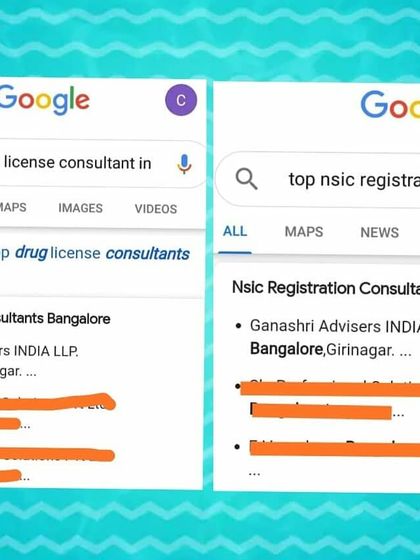
Task: Open the MAPS tab beside NEWS
Action: click(x=304, y=232)
